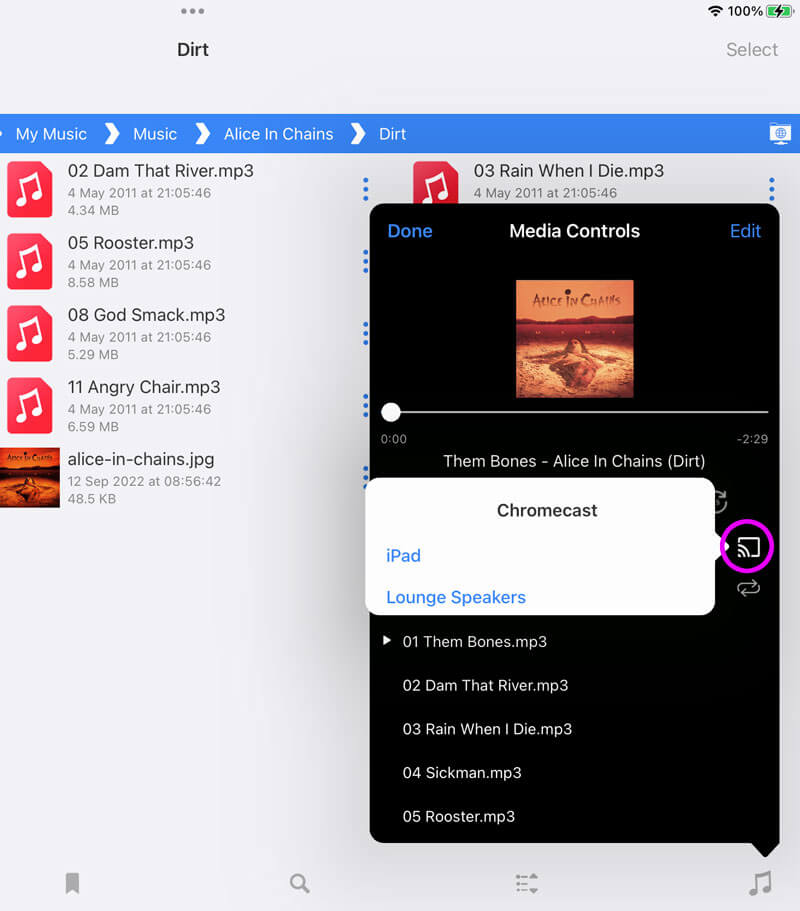
Task: Tap the Them Bones track title
Action: point(574,461)
